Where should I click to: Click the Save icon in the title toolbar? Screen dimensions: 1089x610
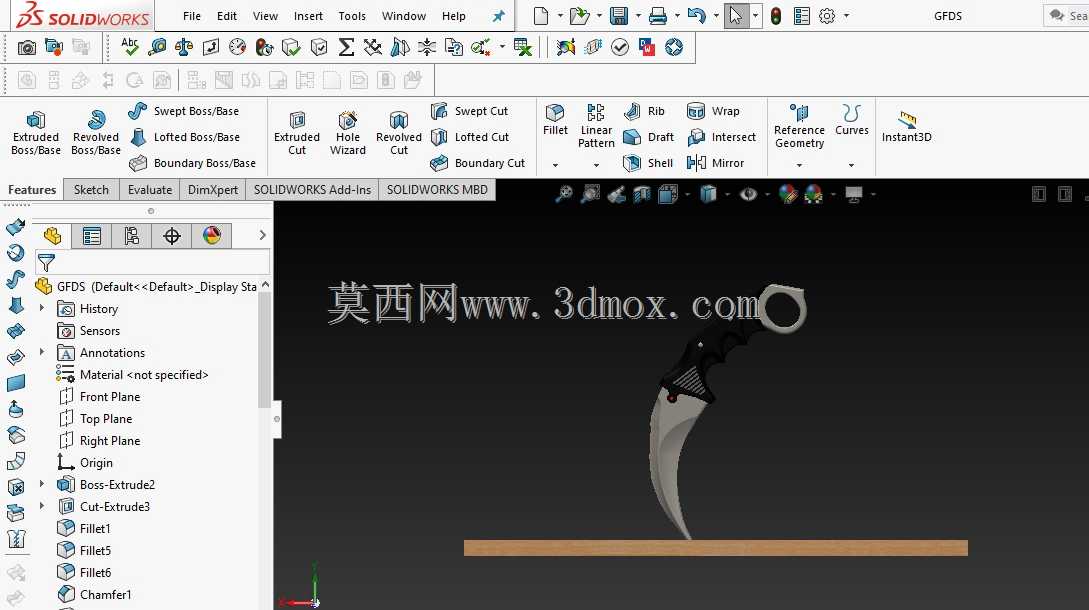pos(619,15)
